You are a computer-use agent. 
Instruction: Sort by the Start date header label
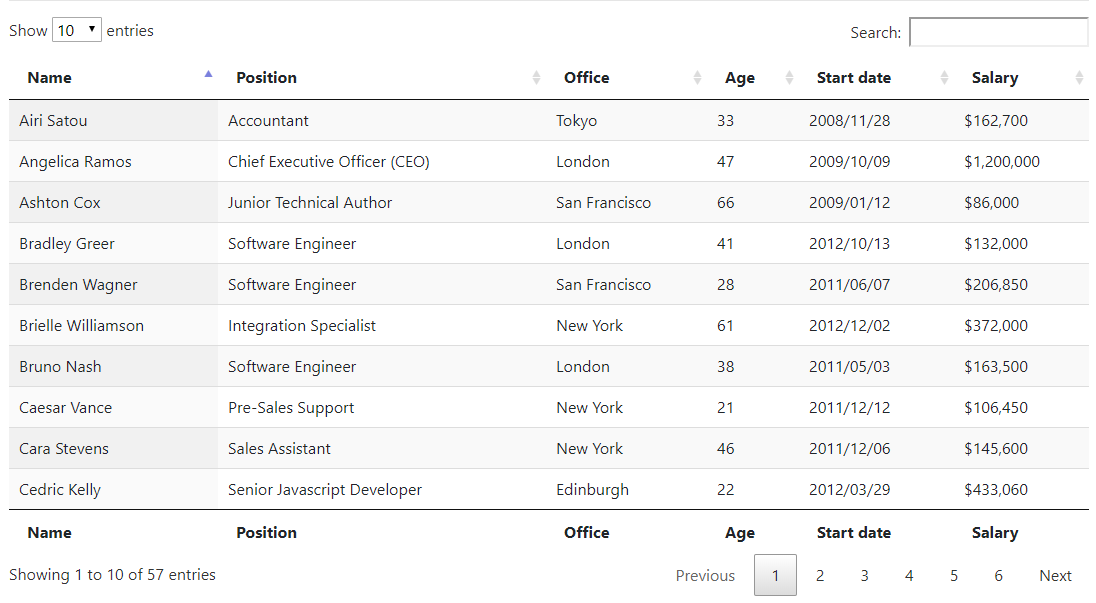click(853, 78)
